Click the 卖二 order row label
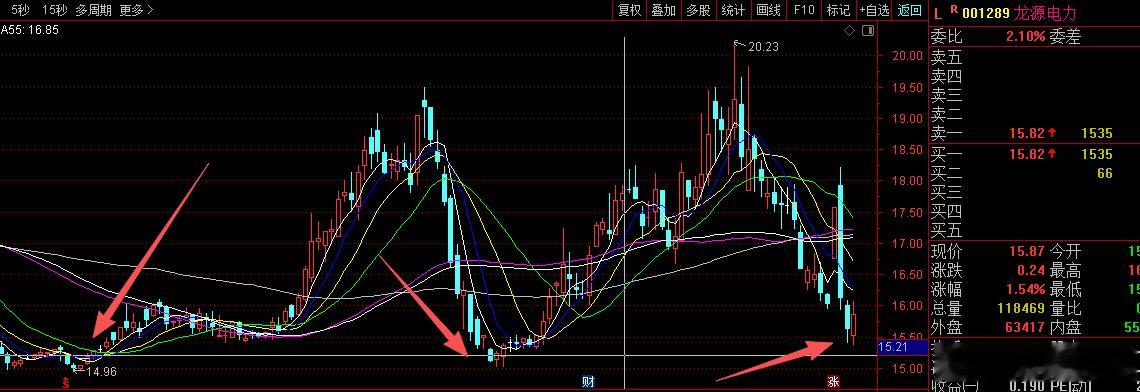This screenshot has width=1140, height=392. point(947,114)
